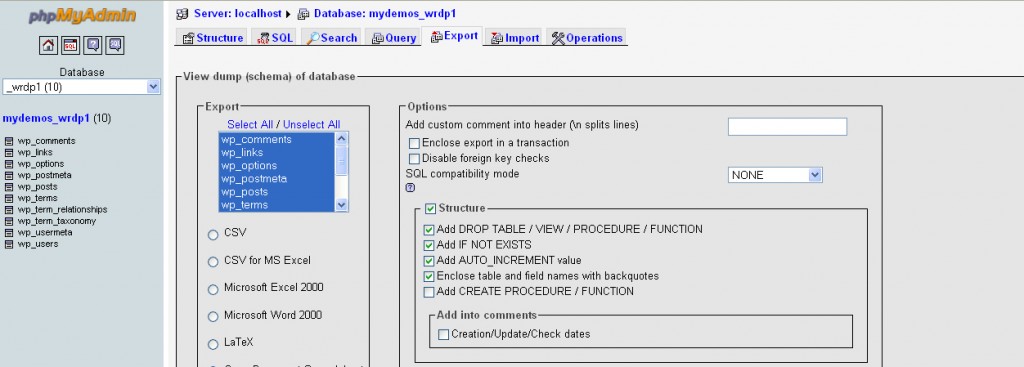Image resolution: width=1024 pixels, height=367 pixels.
Task: Select wp_postmeta in export table list
Action: pos(277,179)
